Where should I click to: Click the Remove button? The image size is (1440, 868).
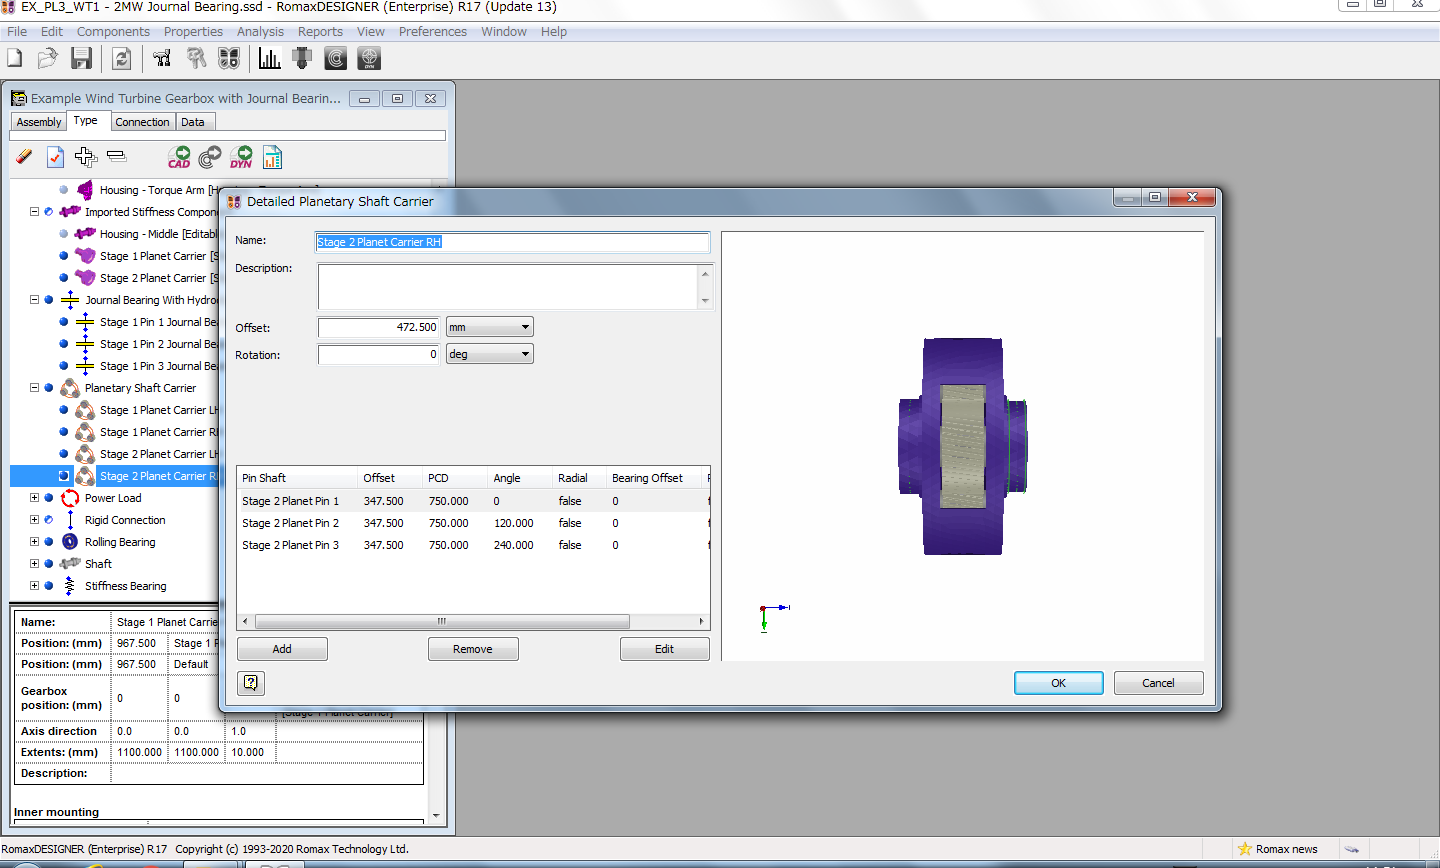[x=473, y=649]
